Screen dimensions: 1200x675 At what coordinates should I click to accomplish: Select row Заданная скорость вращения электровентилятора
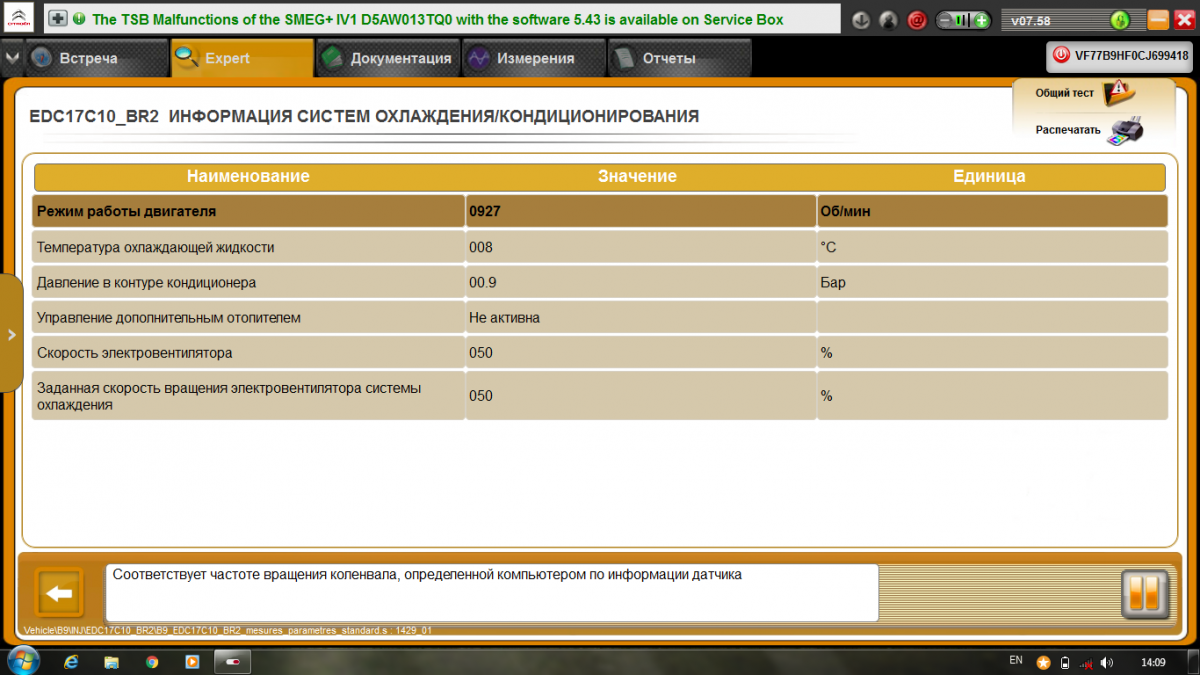pos(599,396)
